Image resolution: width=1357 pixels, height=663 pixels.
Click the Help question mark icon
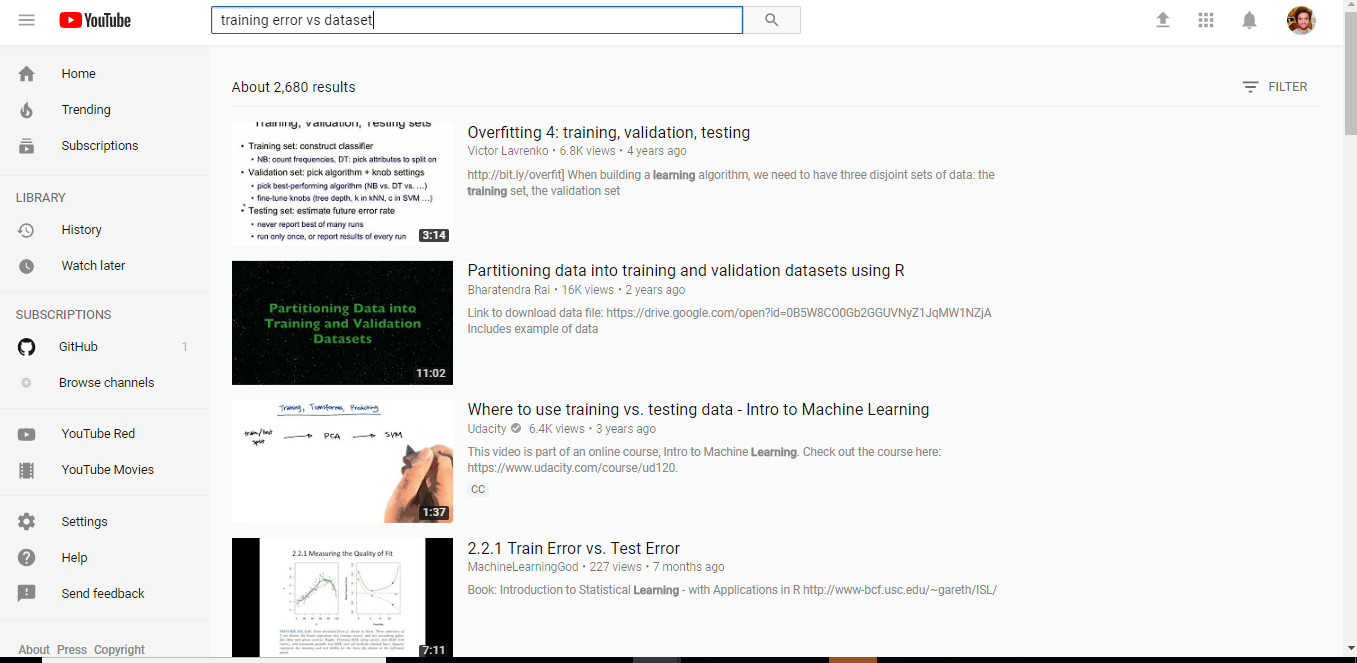click(x=27, y=558)
